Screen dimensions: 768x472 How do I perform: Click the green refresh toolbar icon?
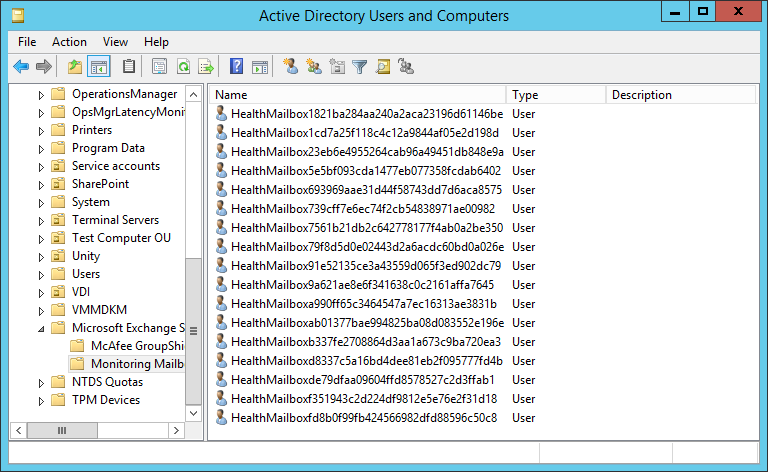tap(183, 67)
